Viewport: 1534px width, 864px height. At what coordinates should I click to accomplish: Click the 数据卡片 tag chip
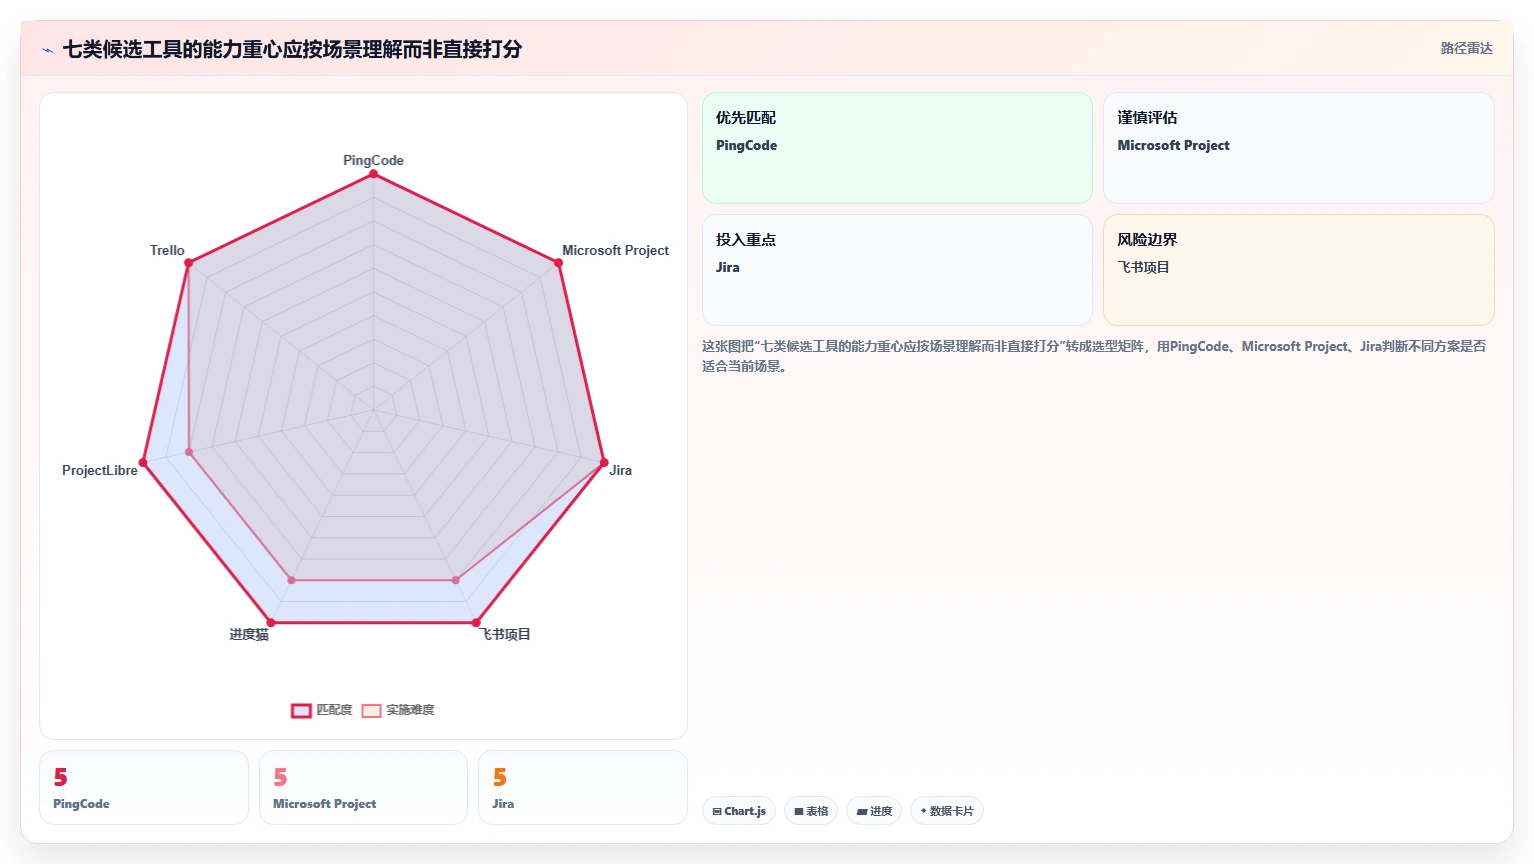[947, 811]
